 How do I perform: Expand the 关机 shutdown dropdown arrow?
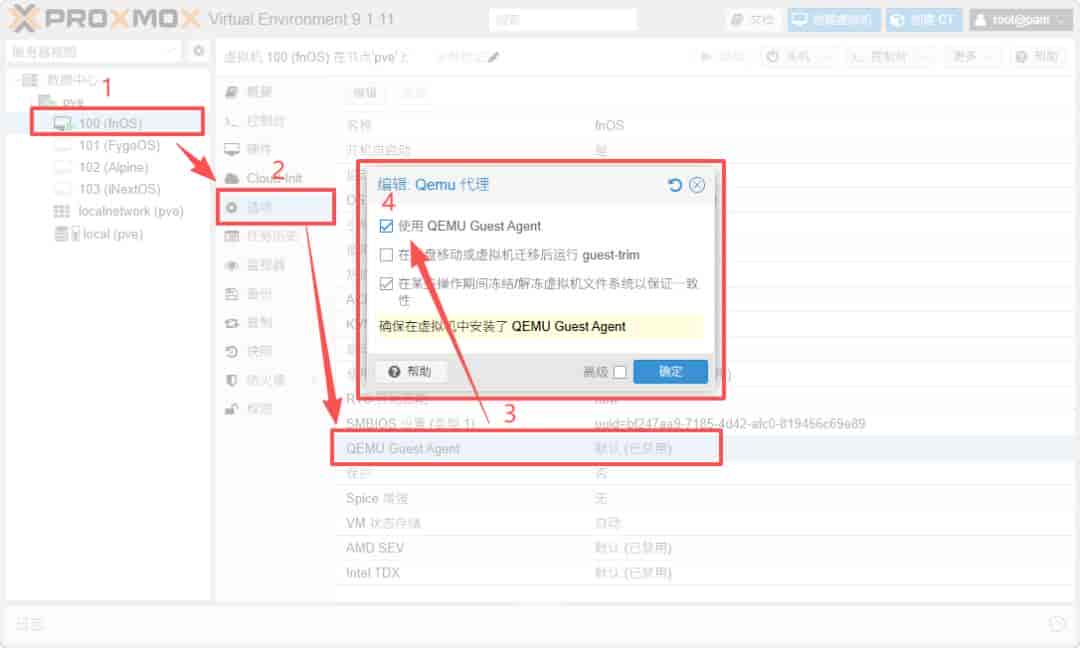(x=826, y=56)
